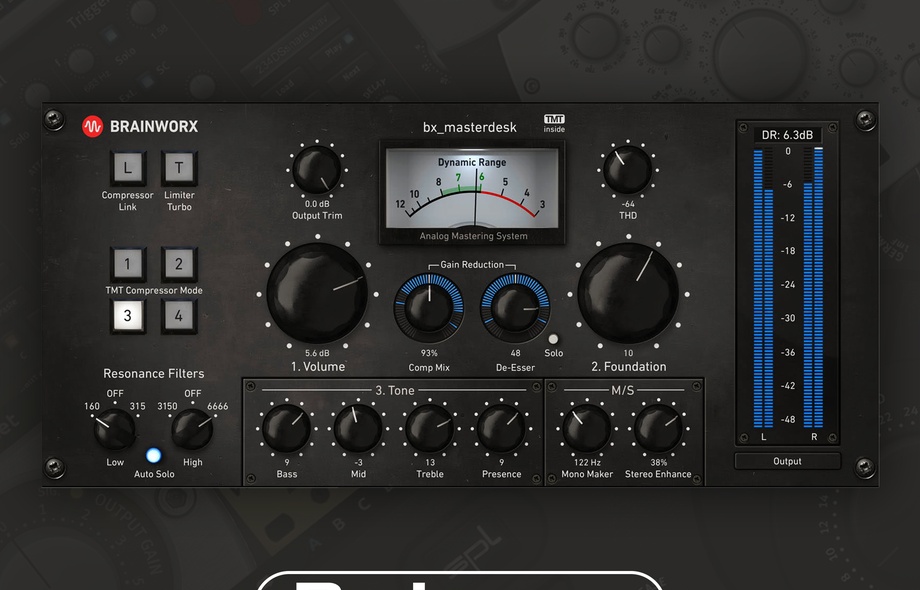Click the Comp Mix knob
The image size is (920, 590).
[429, 307]
